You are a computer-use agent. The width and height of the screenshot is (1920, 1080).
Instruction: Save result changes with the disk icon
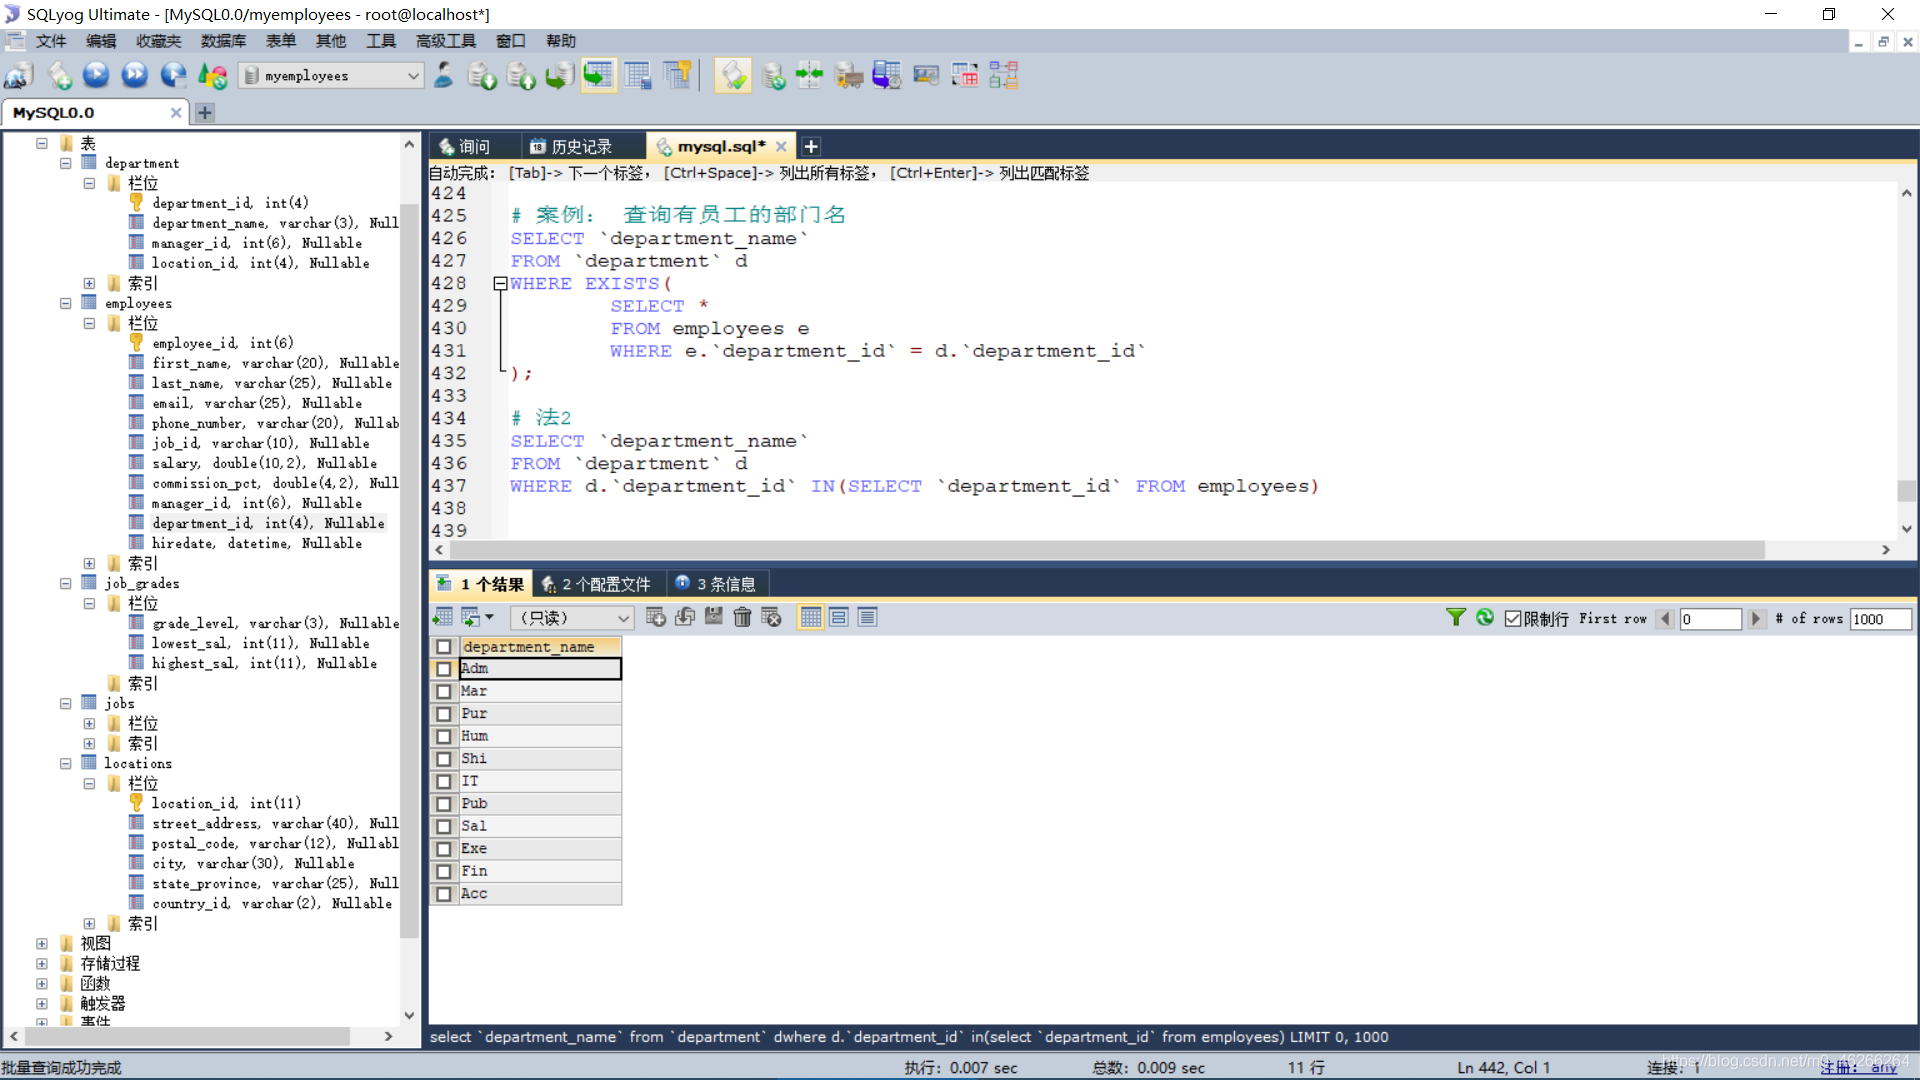[x=714, y=617]
